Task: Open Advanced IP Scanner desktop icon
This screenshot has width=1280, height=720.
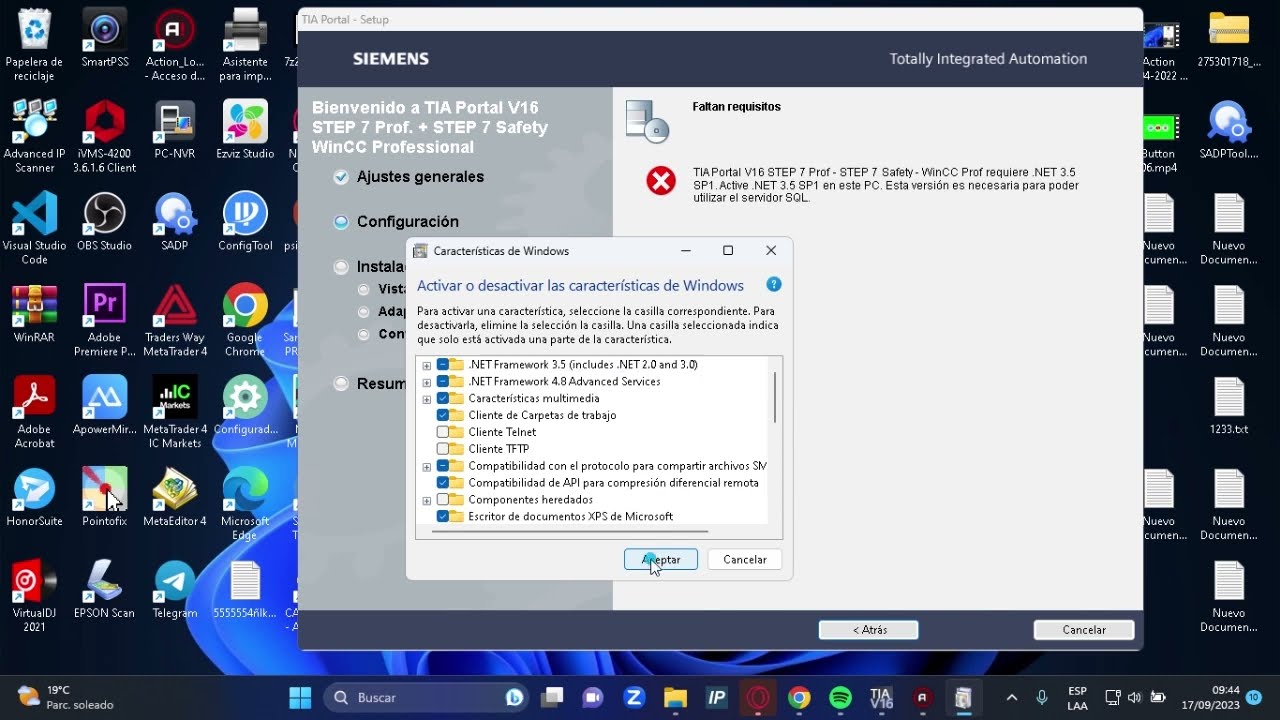Action: [x=34, y=137]
